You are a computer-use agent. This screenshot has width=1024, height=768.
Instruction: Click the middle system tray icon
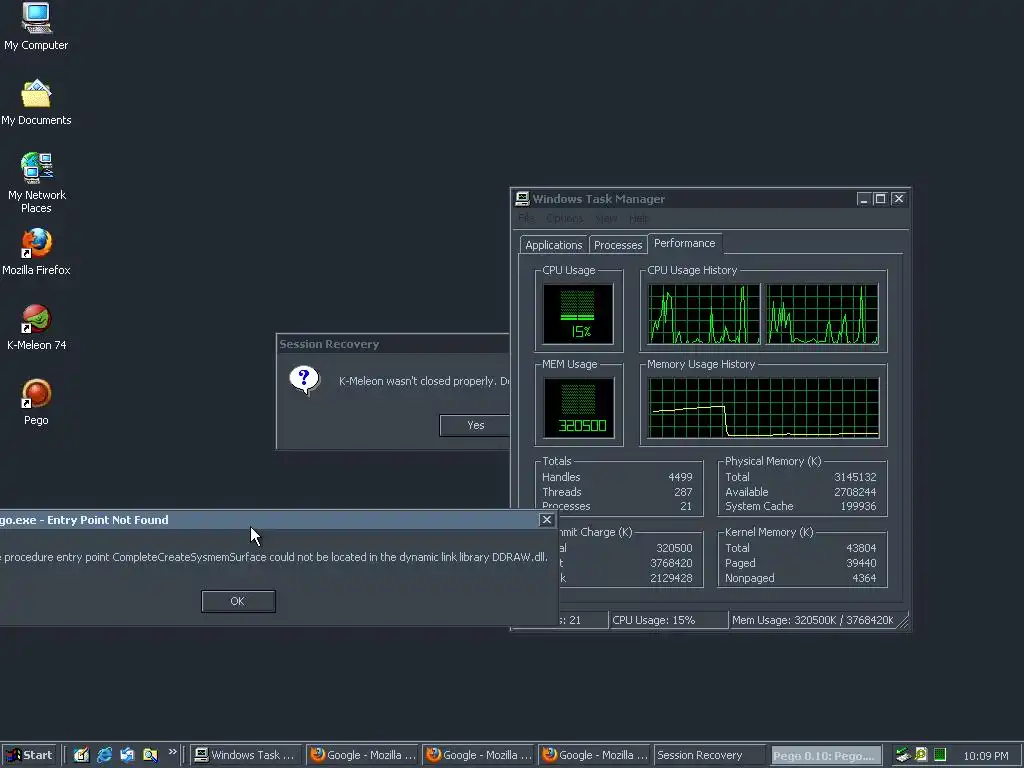921,755
